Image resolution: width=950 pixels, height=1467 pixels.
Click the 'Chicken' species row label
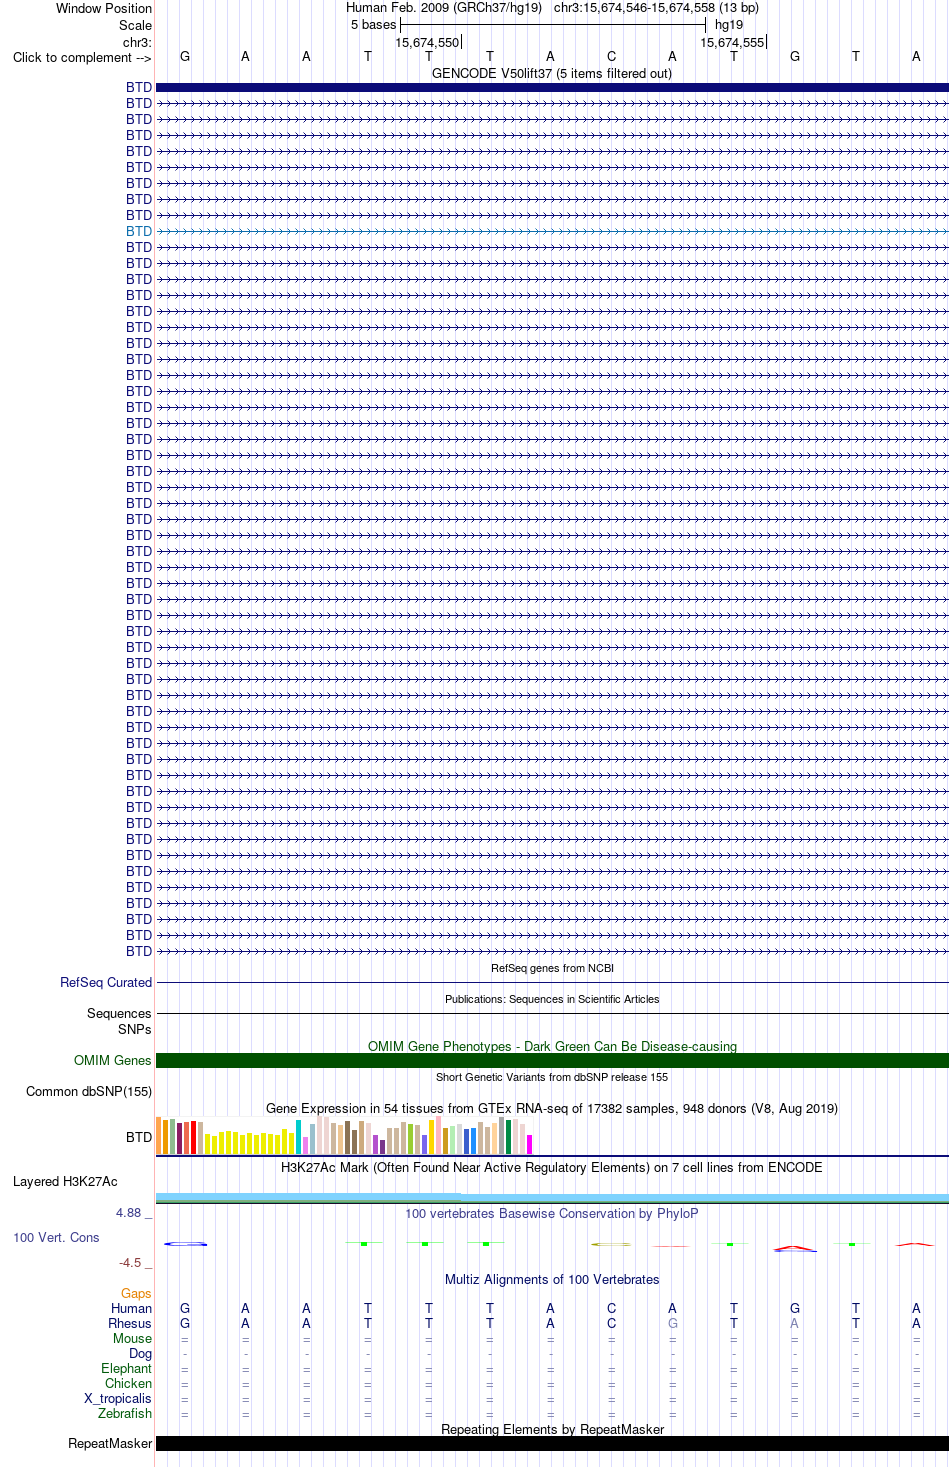tap(128, 1383)
